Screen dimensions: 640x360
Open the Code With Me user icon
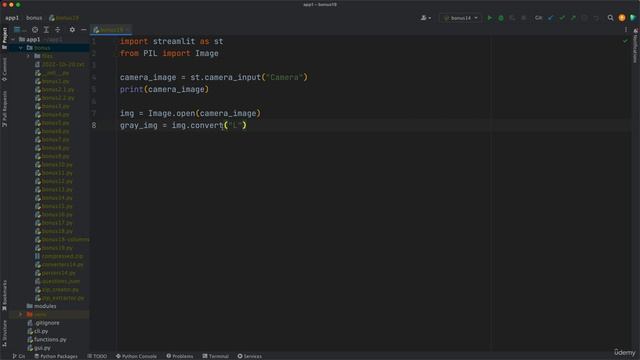coord(425,18)
